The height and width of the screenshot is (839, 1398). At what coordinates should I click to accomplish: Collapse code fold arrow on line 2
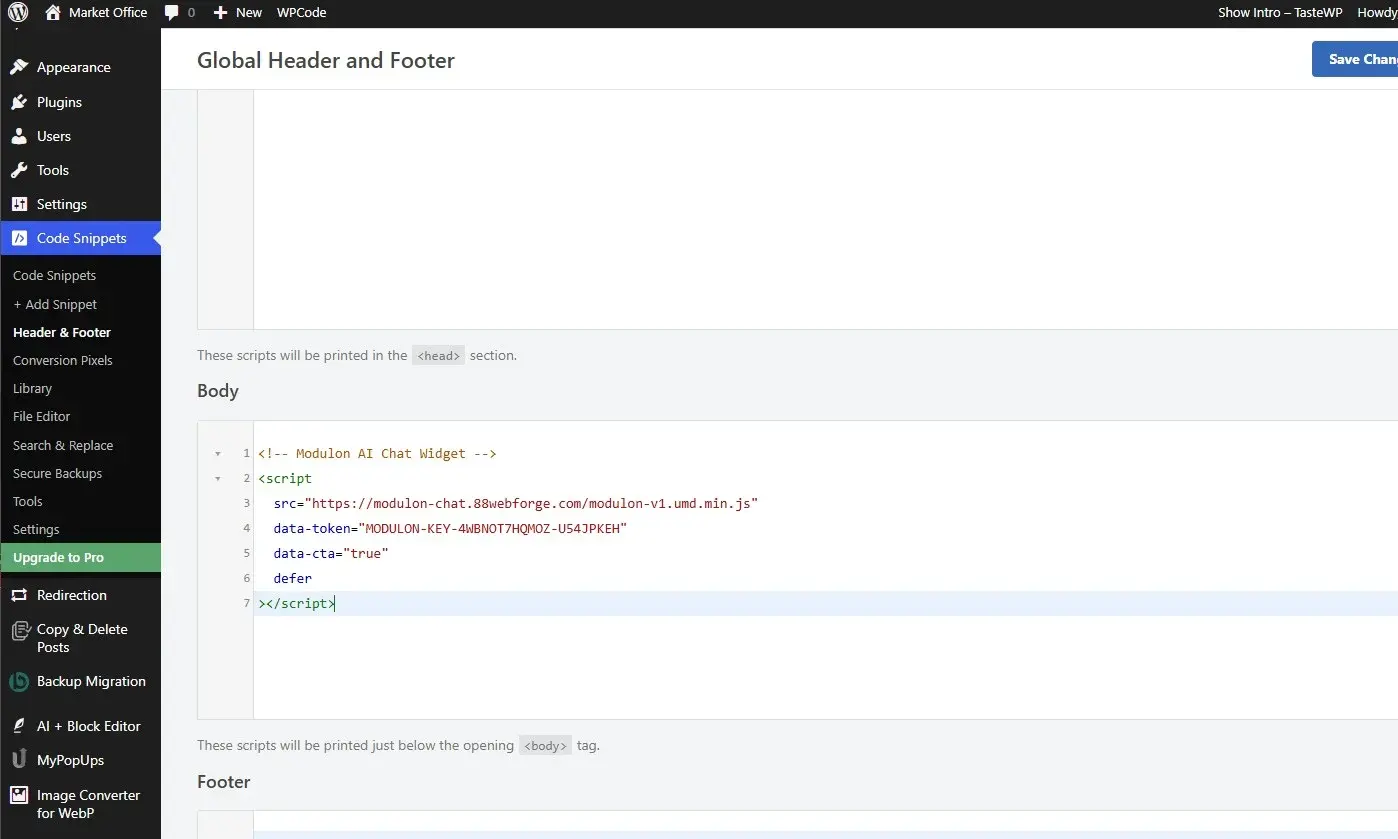coord(218,479)
